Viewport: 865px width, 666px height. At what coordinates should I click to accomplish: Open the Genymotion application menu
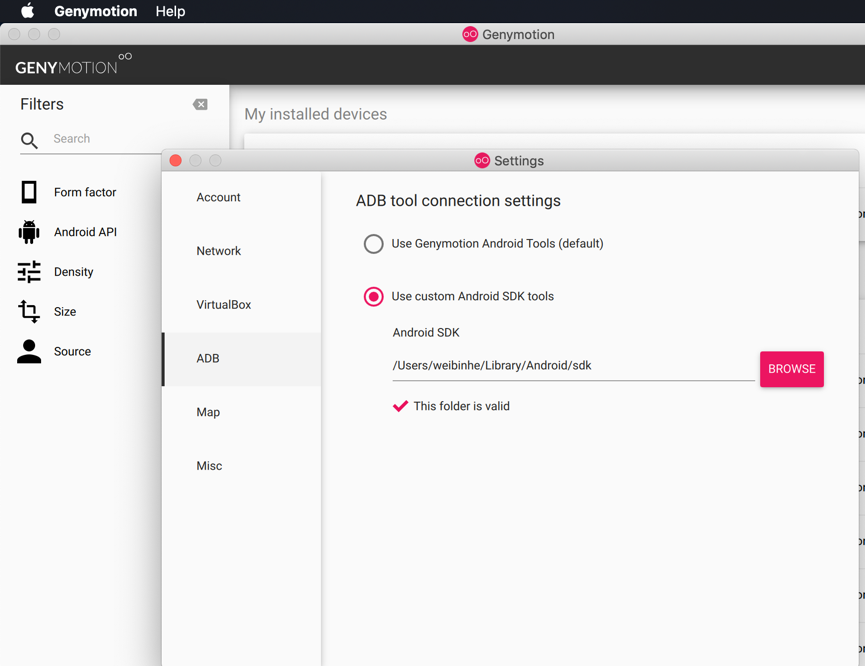95,11
